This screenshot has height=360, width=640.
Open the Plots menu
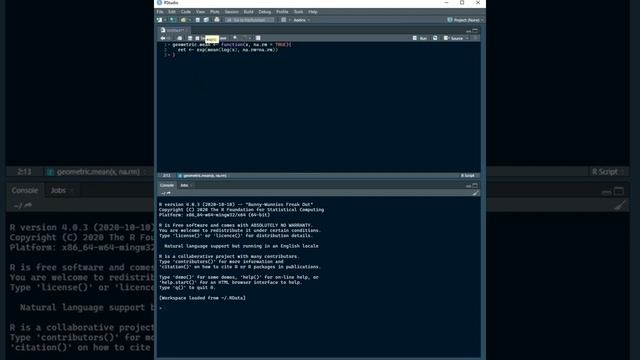click(215, 12)
